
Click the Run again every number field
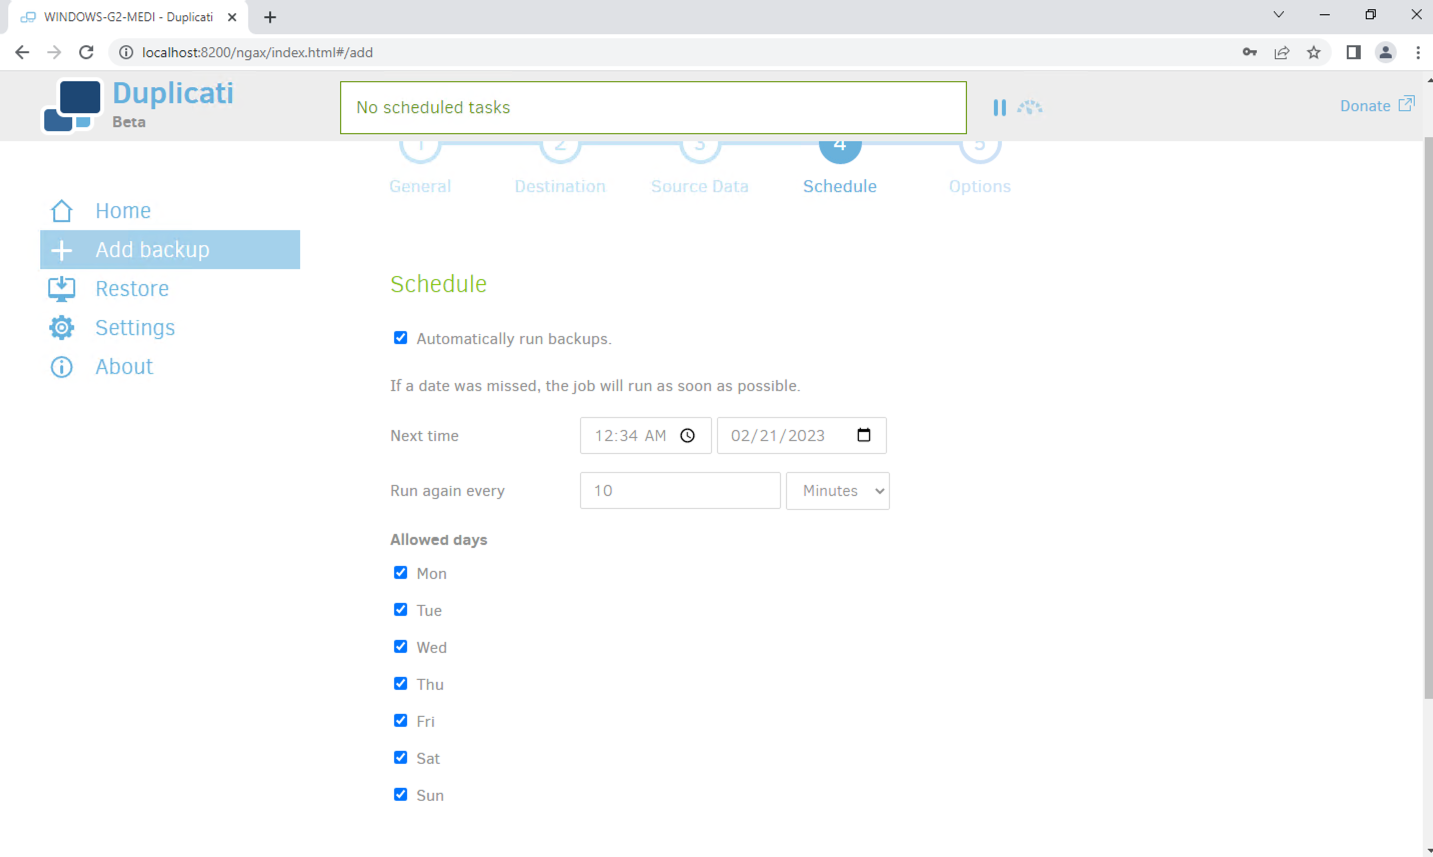[680, 491]
